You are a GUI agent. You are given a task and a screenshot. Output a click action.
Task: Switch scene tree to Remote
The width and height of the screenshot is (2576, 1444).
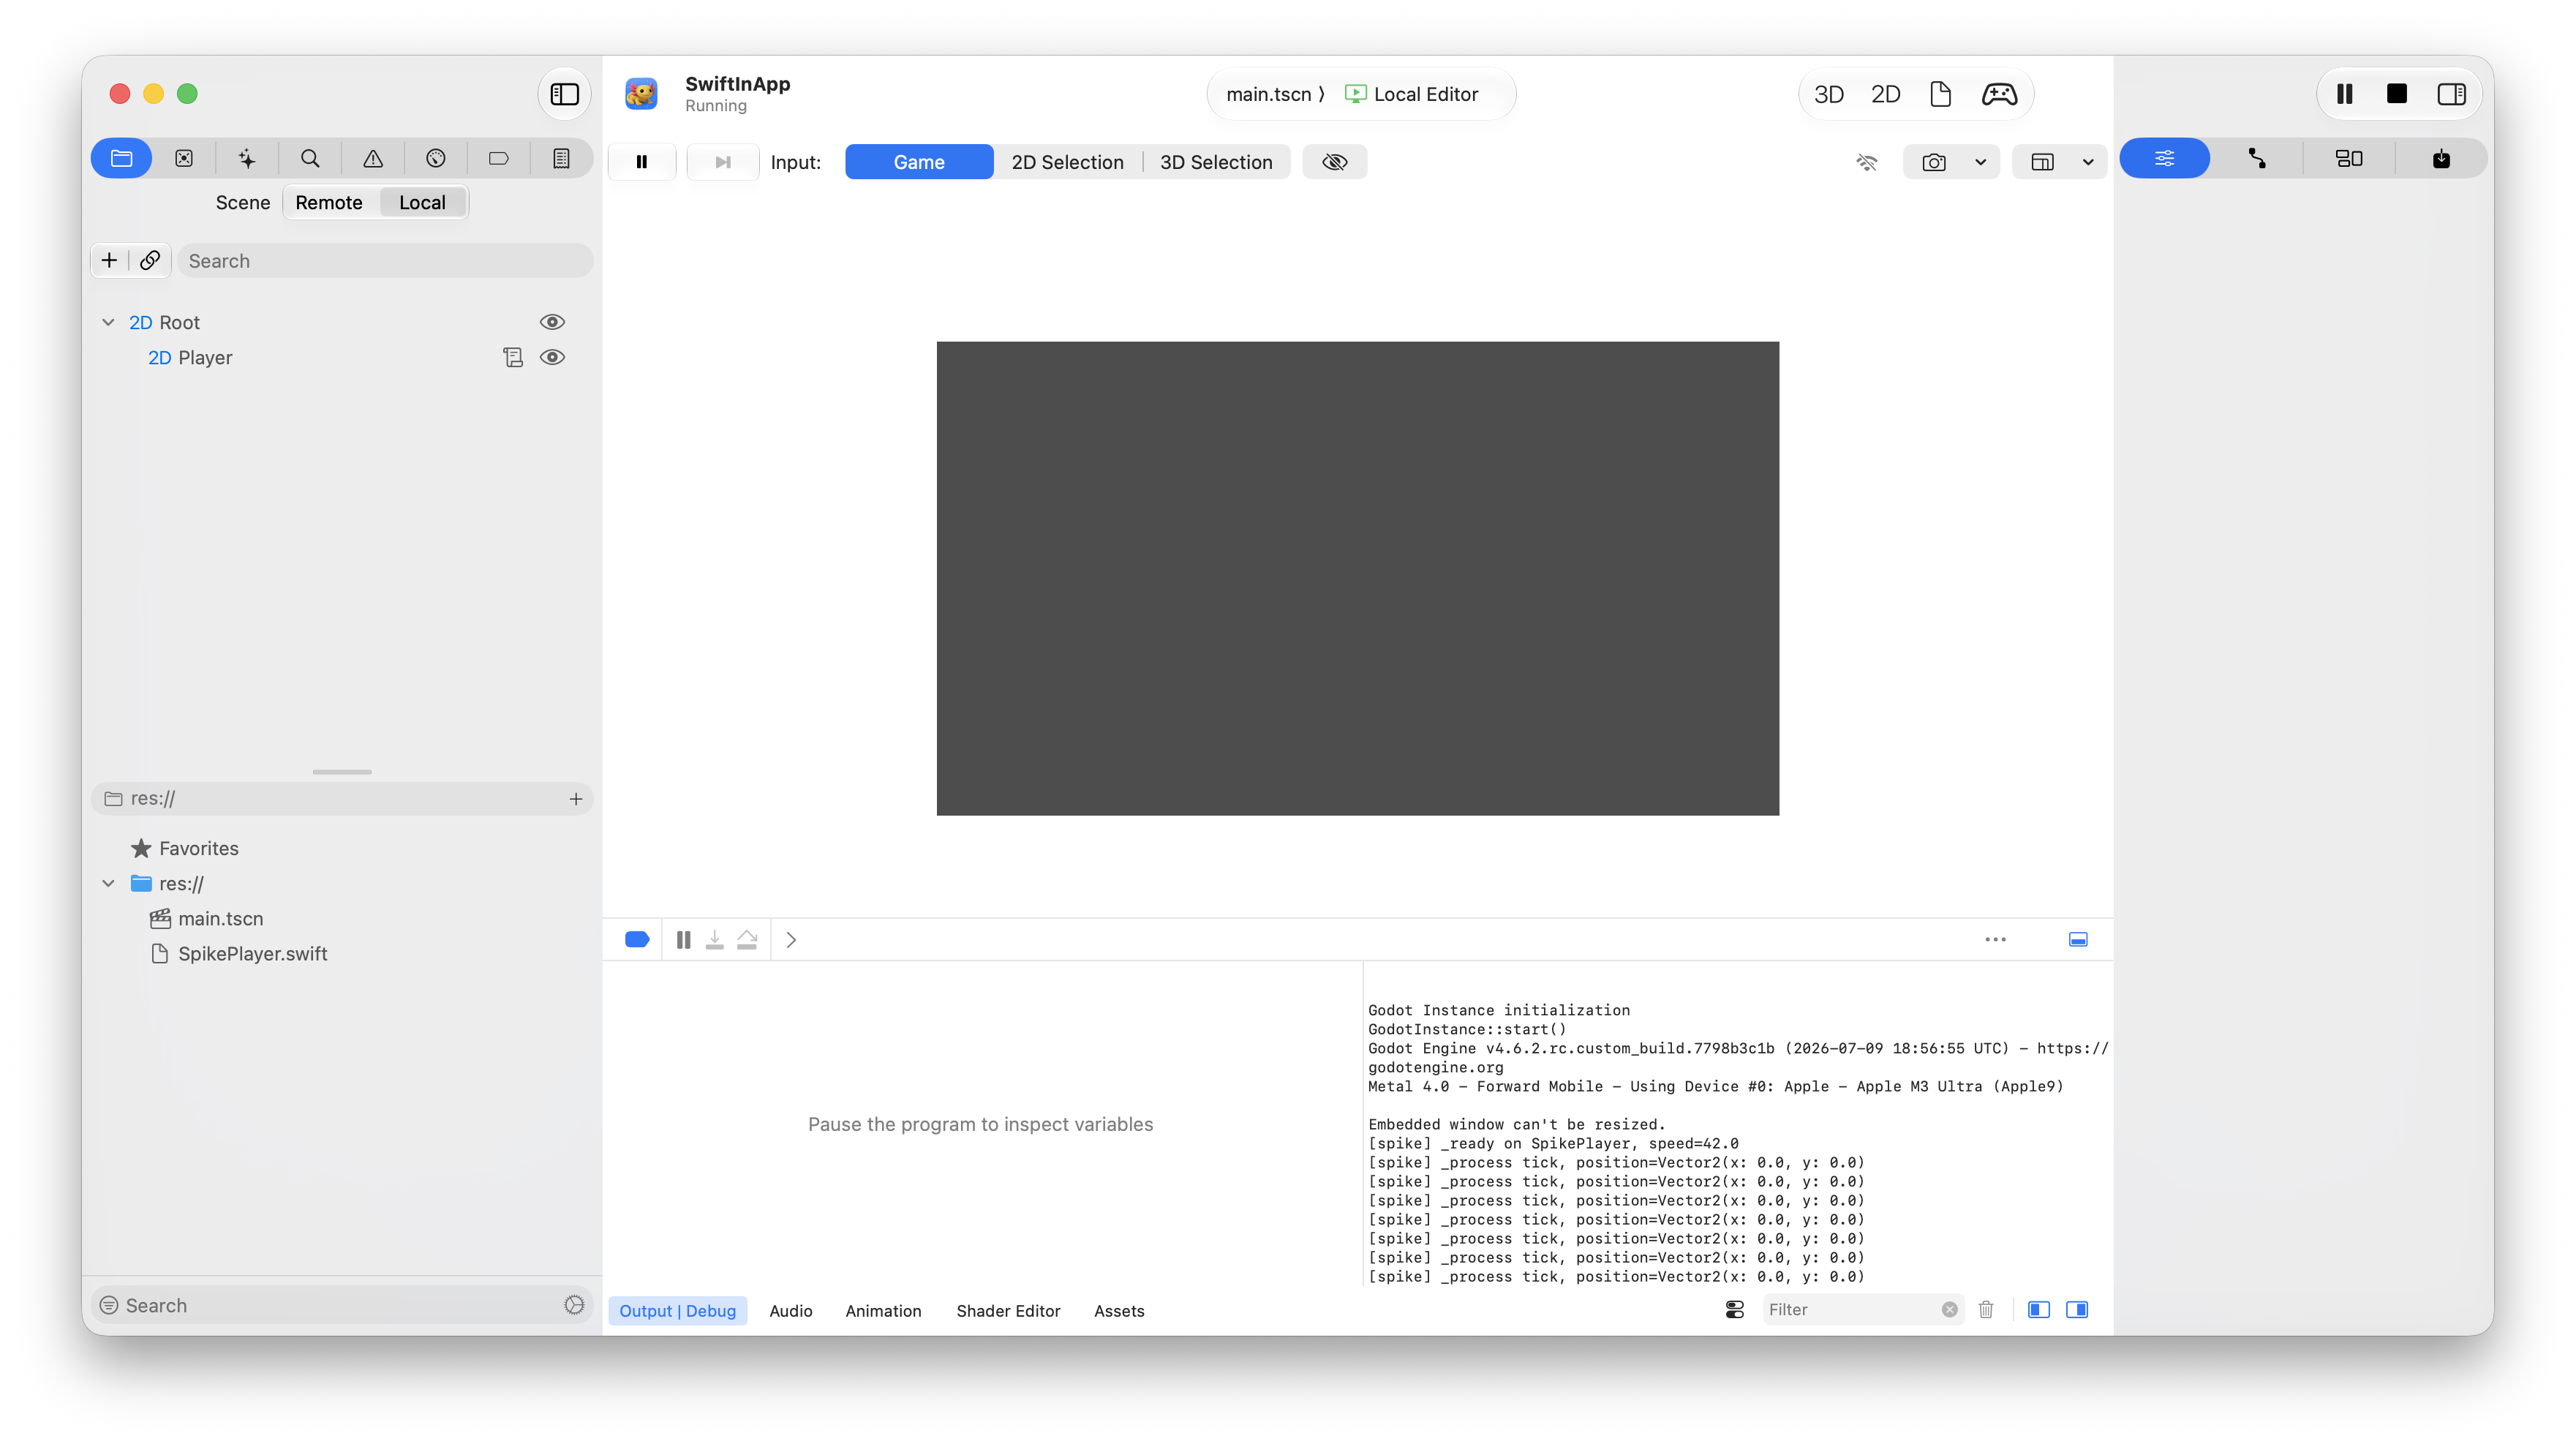329,202
